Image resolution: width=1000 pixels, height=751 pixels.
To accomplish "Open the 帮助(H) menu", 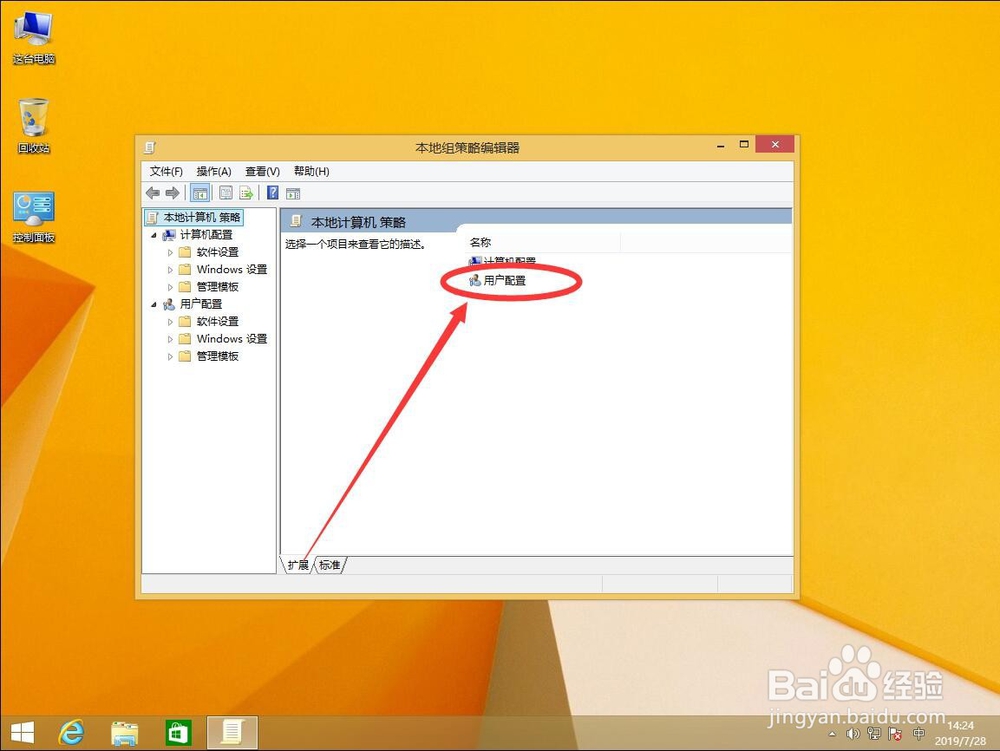I will (311, 171).
